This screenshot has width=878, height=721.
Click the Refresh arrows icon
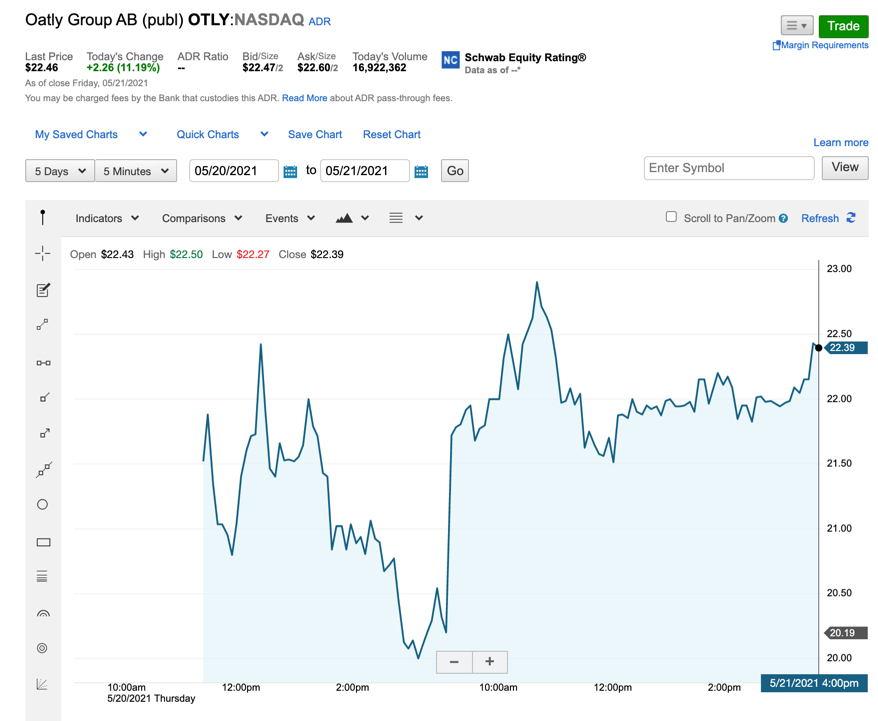pos(851,218)
